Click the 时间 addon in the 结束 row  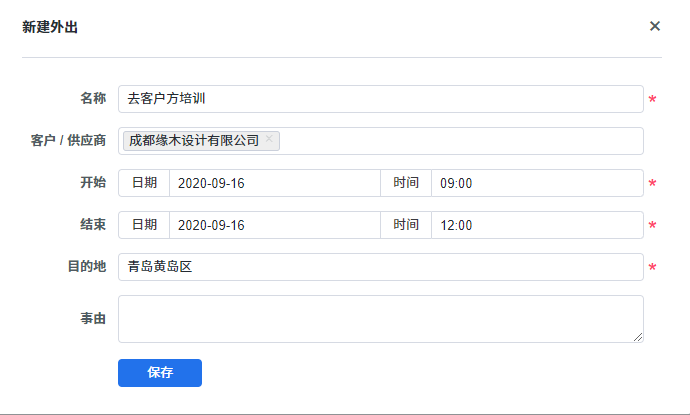pos(406,225)
